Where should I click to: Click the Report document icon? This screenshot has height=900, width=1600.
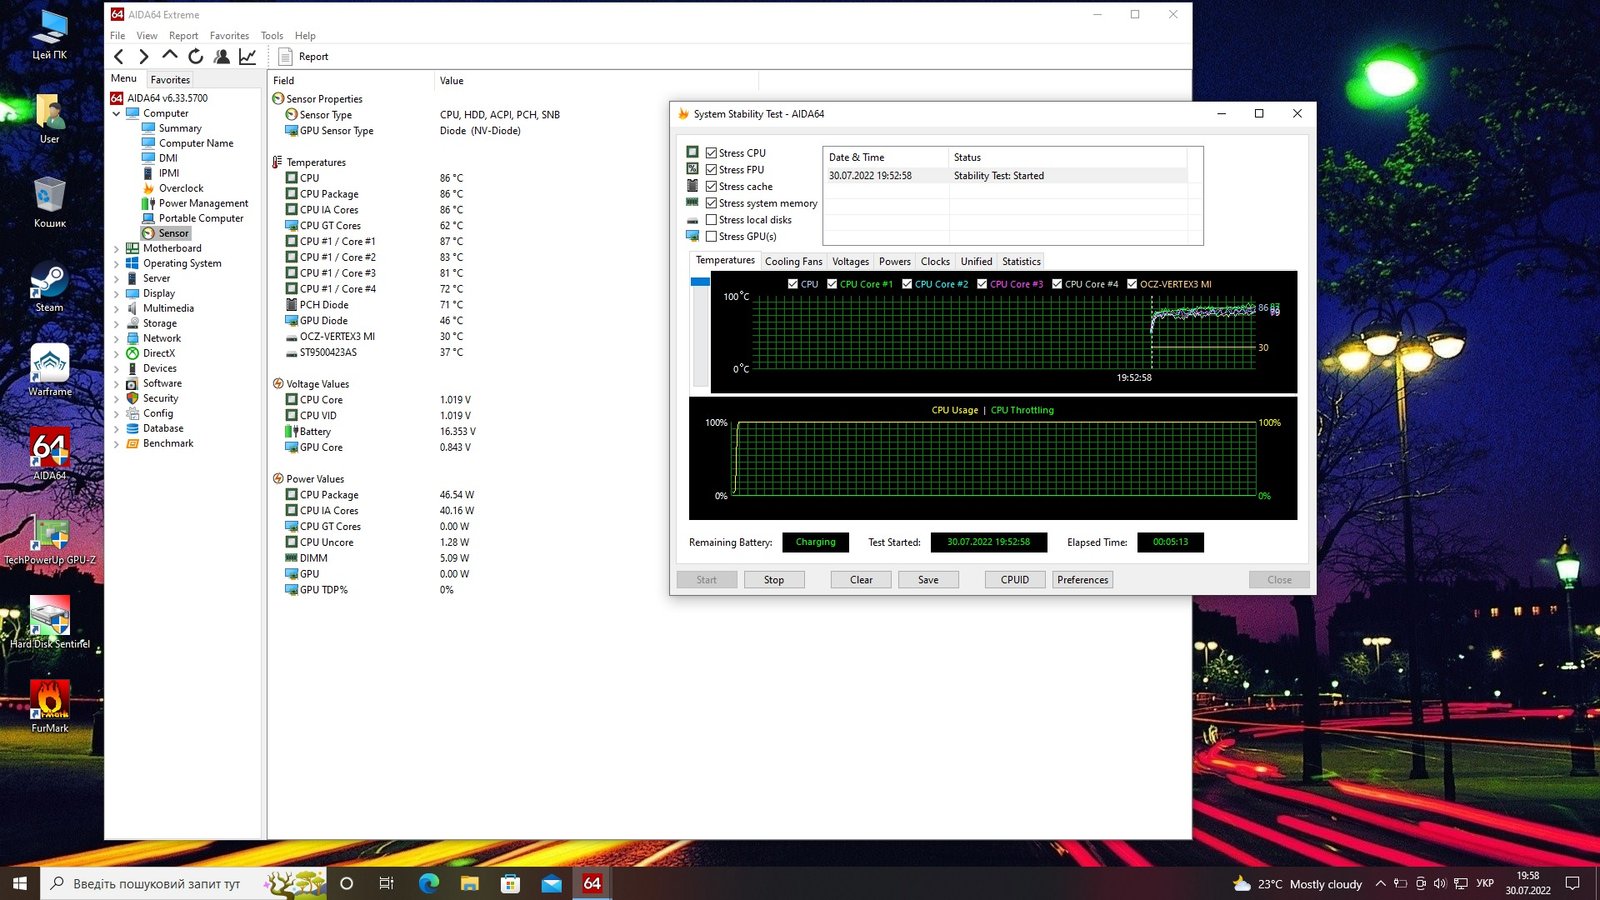click(286, 57)
